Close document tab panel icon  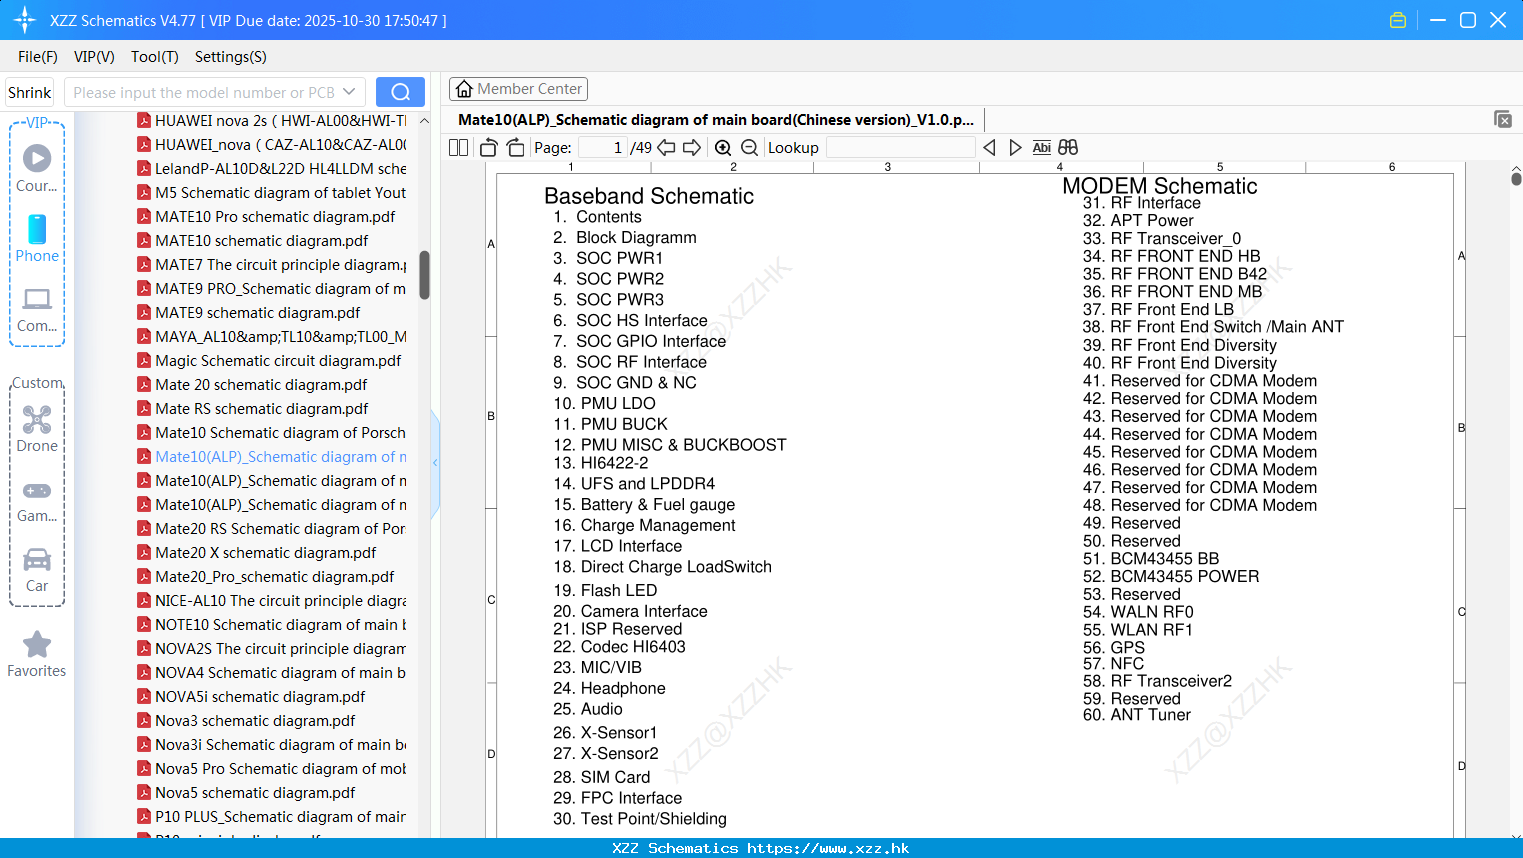pyautogui.click(x=1503, y=119)
